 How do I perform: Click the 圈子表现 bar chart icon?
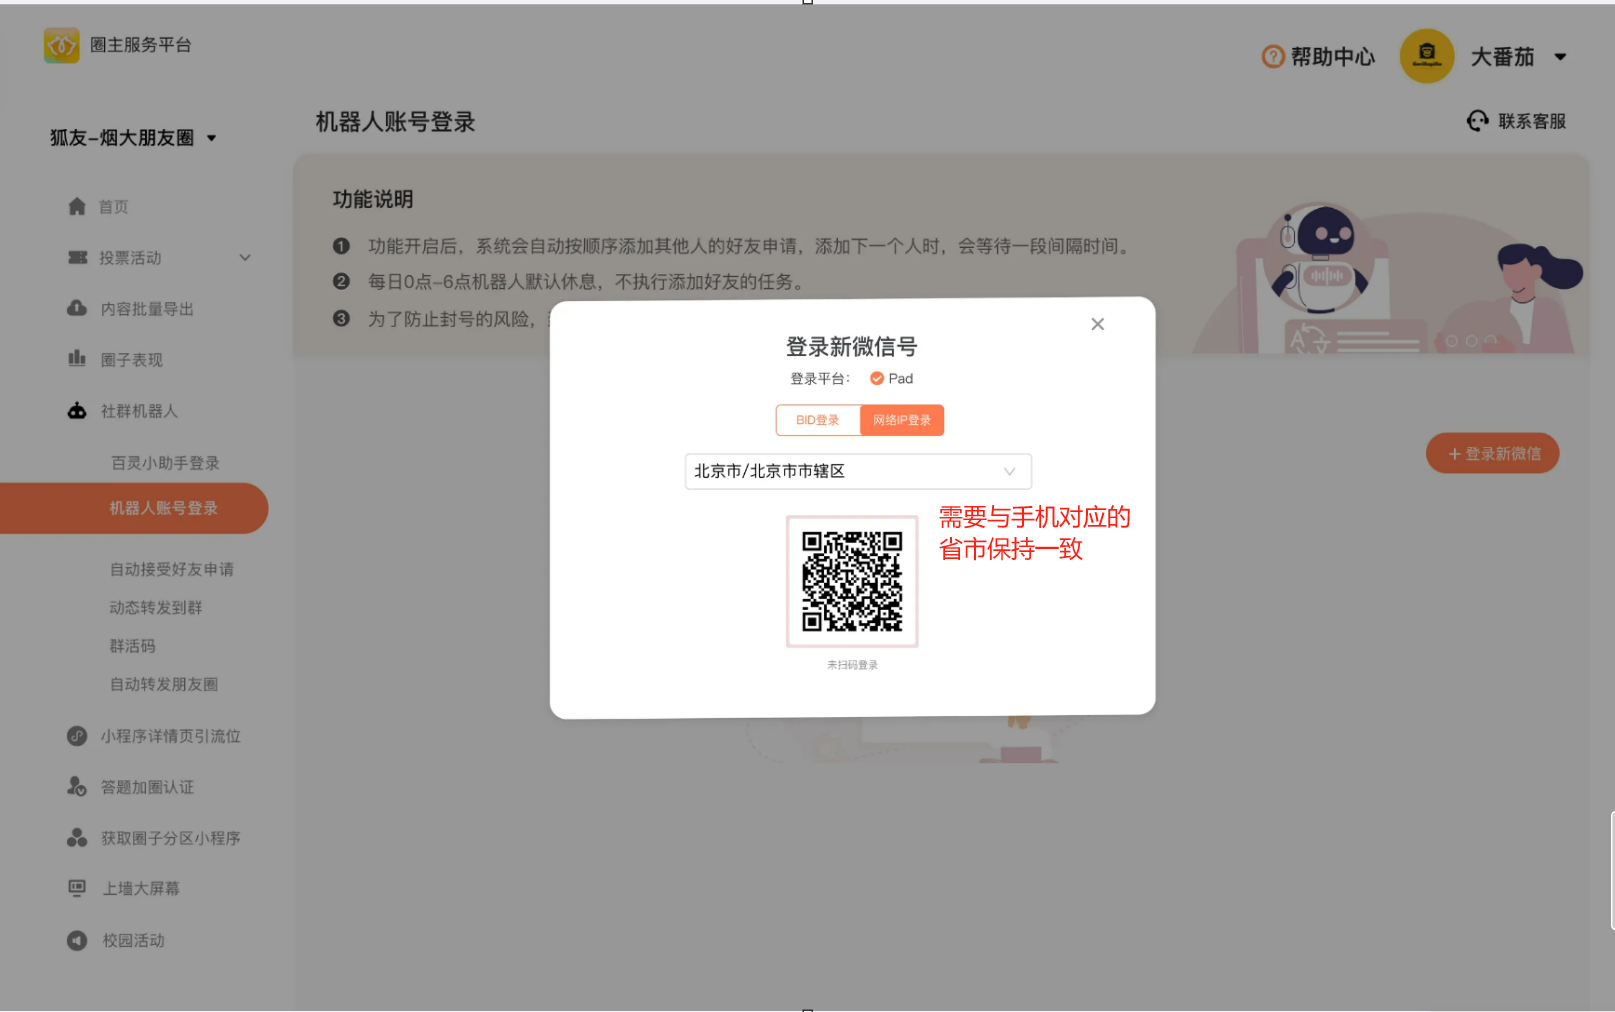pyautogui.click(x=77, y=358)
